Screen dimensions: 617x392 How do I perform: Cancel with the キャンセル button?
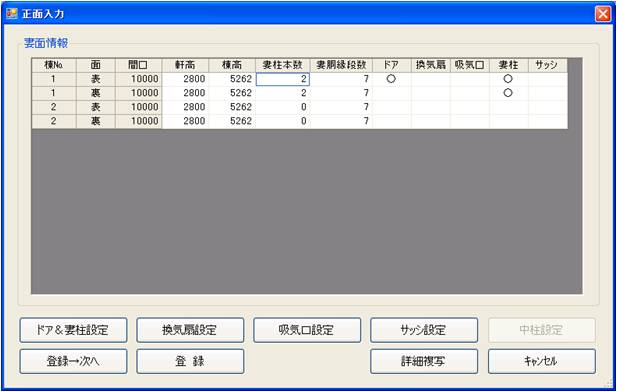coord(542,361)
